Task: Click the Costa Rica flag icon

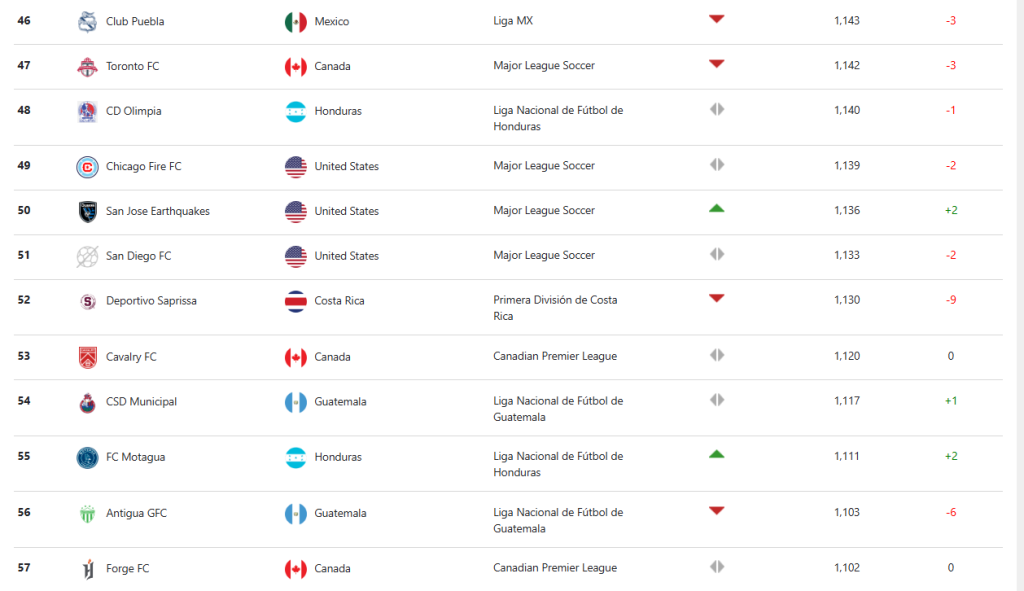Action: click(296, 301)
